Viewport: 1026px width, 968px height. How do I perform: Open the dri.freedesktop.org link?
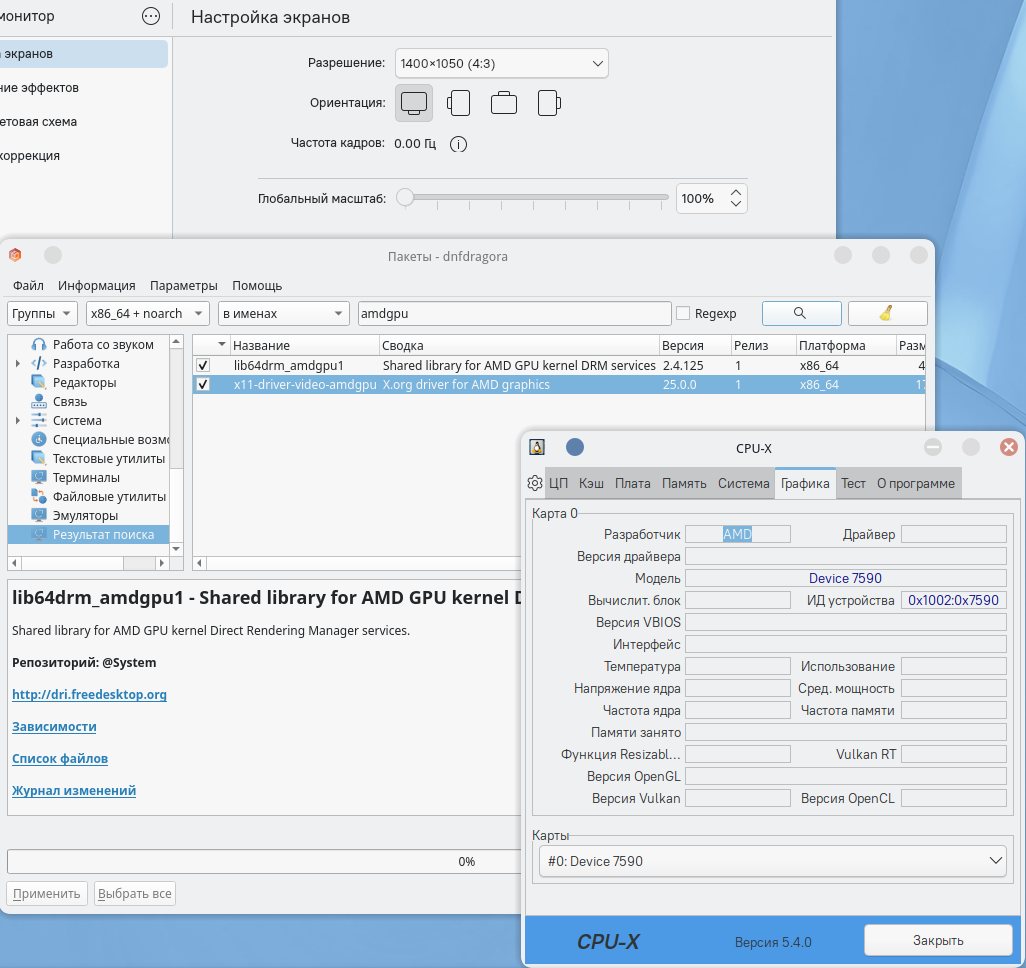[89, 694]
